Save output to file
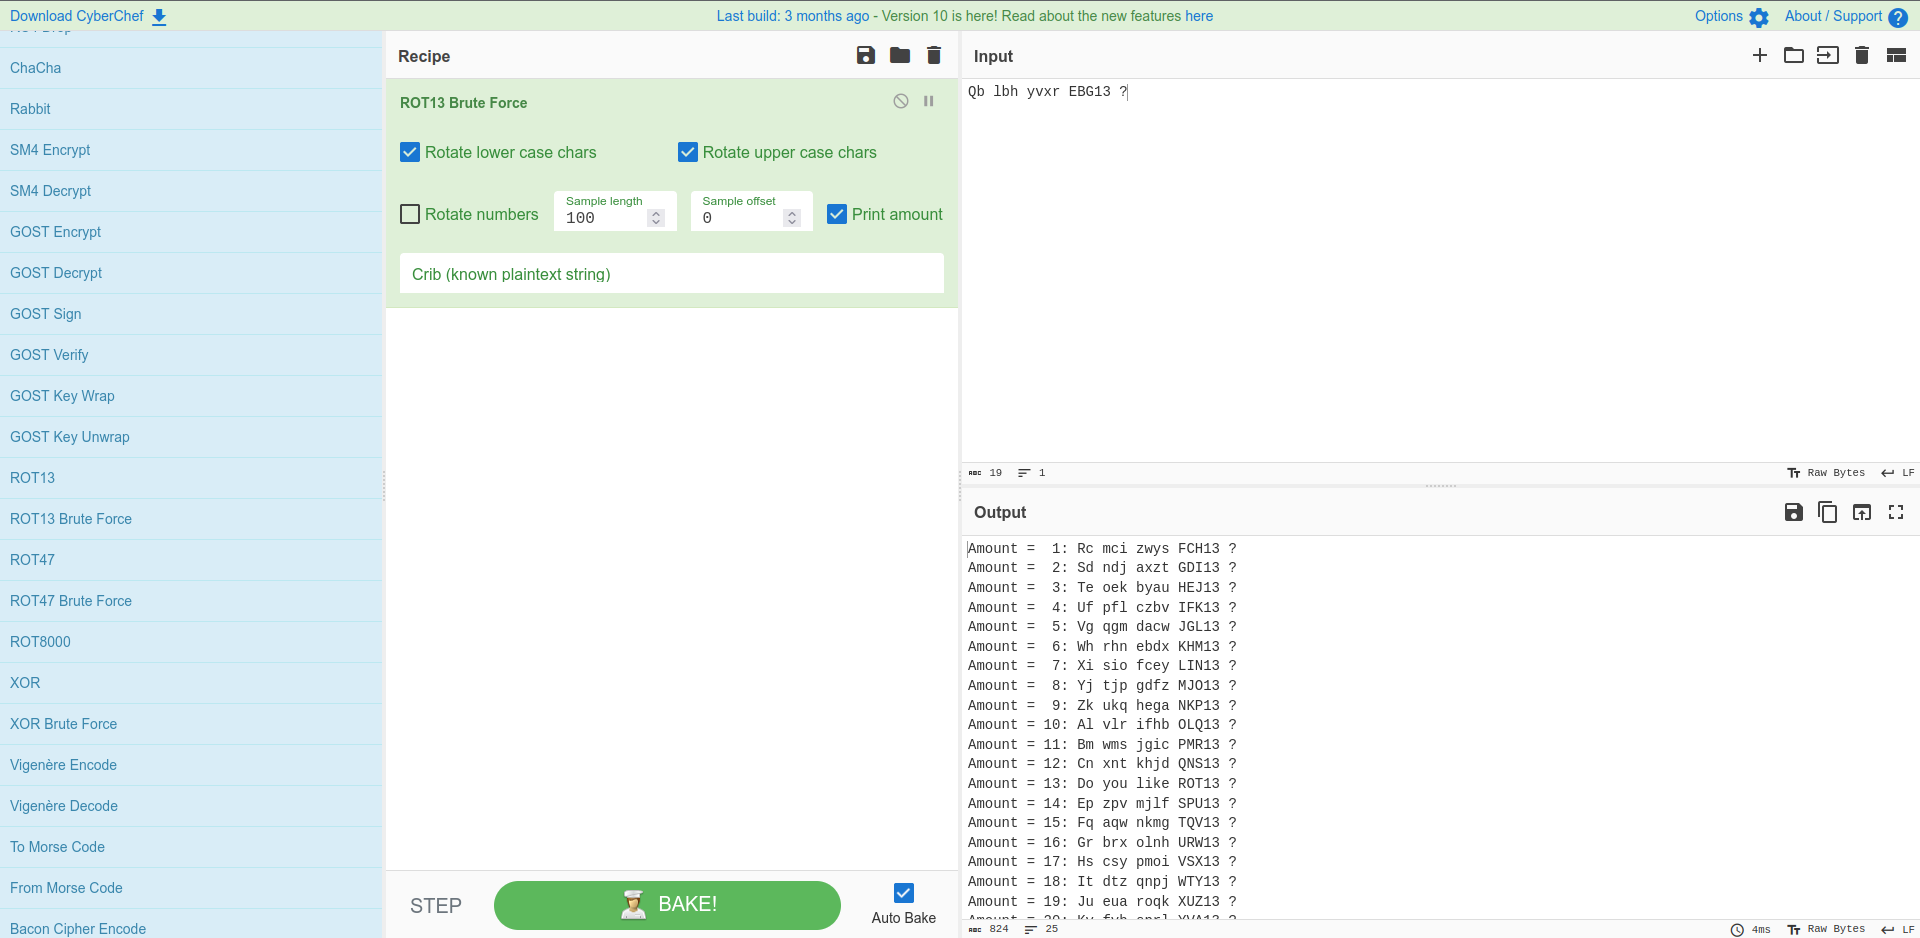 1794,512
